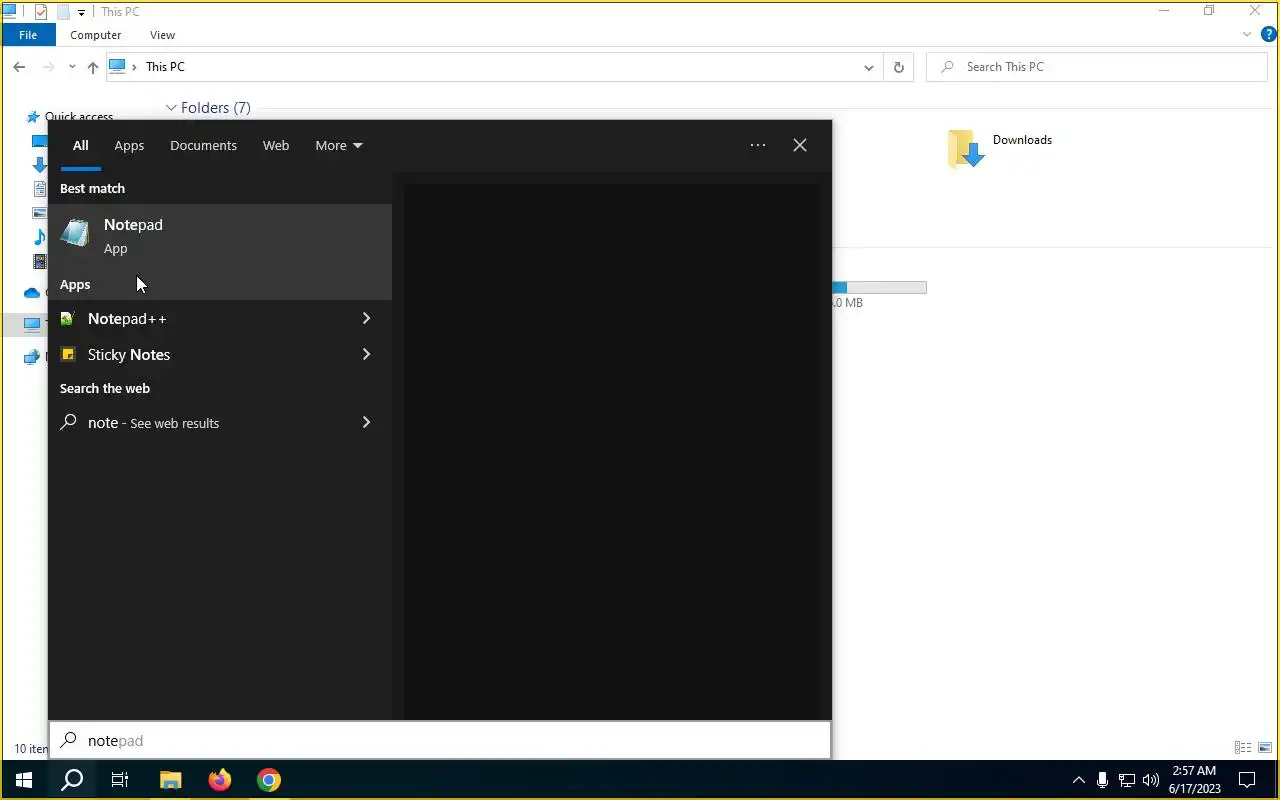Viewport: 1280px width, 800px height.
Task: Select the Apps search tab
Action: pyautogui.click(x=129, y=145)
